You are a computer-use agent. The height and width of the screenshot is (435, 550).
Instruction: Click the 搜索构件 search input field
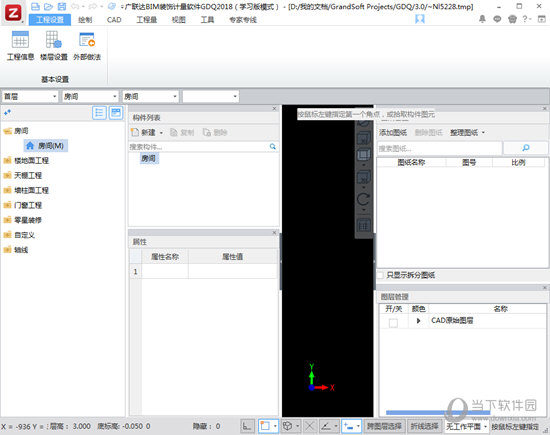(x=199, y=147)
